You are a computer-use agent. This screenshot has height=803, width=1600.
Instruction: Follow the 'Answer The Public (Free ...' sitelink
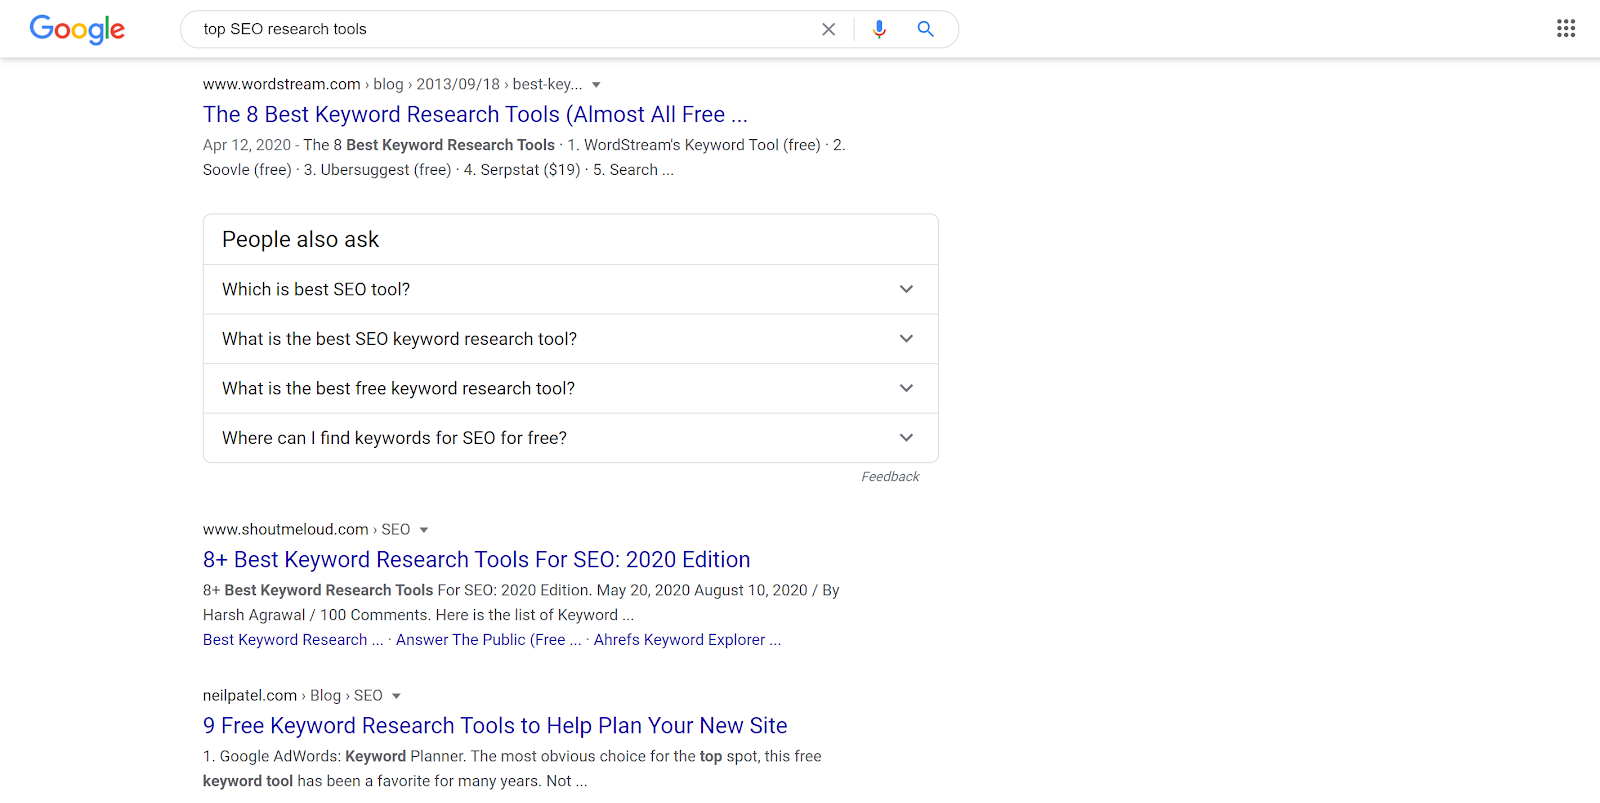(488, 640)
